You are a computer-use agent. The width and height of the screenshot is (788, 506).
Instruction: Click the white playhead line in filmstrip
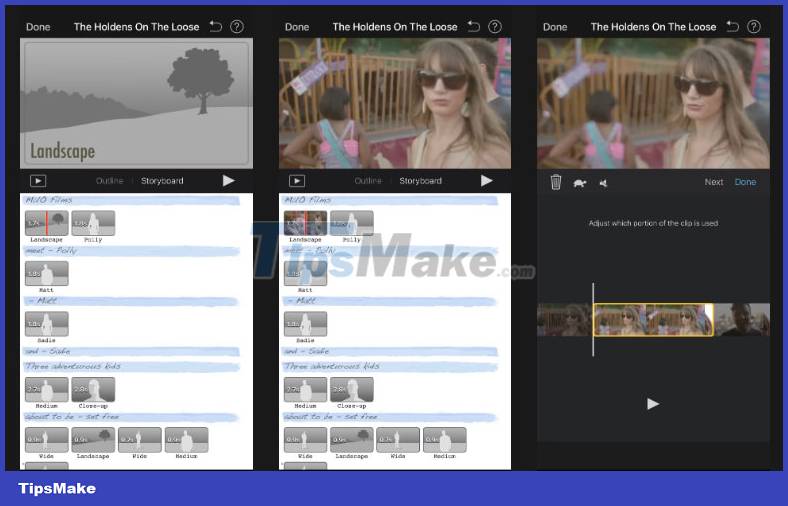tap(593, 320)
